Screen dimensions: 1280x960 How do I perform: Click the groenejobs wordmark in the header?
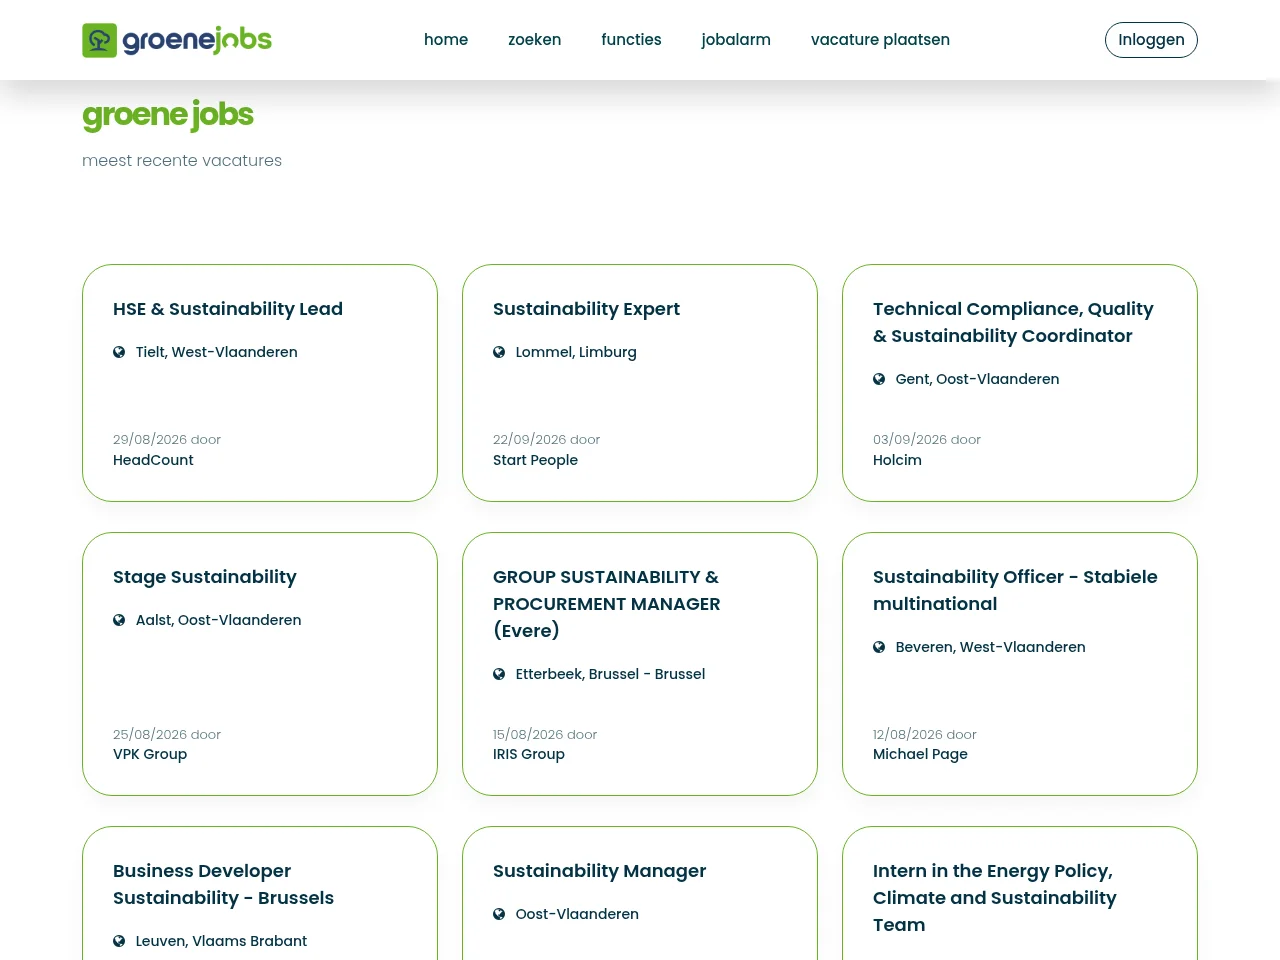click(x=197, y=40)
